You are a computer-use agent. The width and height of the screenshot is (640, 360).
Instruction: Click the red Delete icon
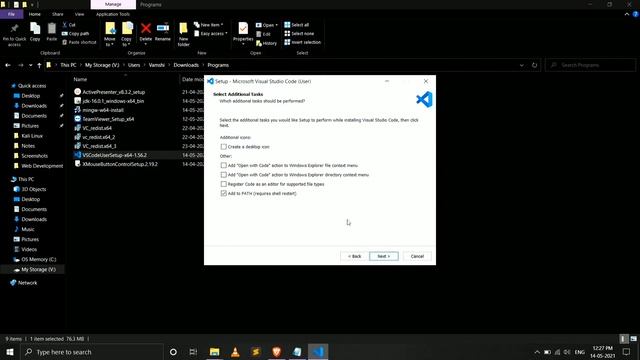click(x=146, y=29)
